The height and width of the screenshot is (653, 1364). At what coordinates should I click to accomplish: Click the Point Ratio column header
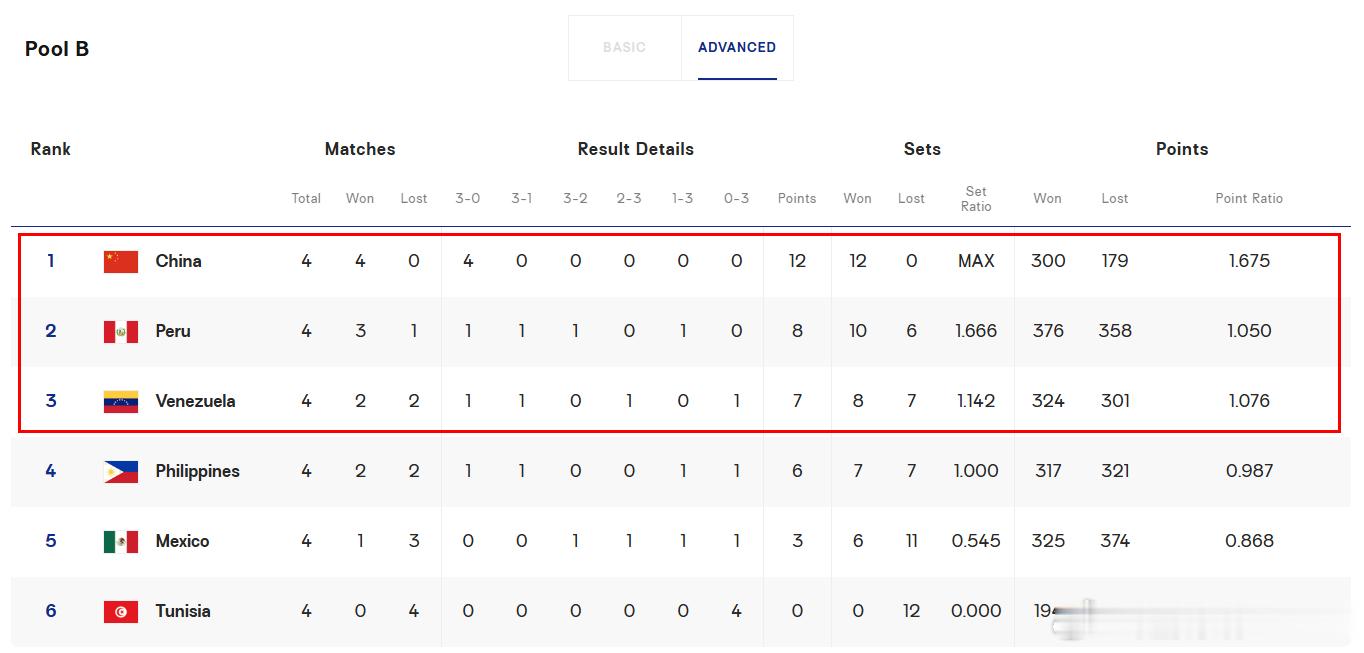[x=1249, y=198]
